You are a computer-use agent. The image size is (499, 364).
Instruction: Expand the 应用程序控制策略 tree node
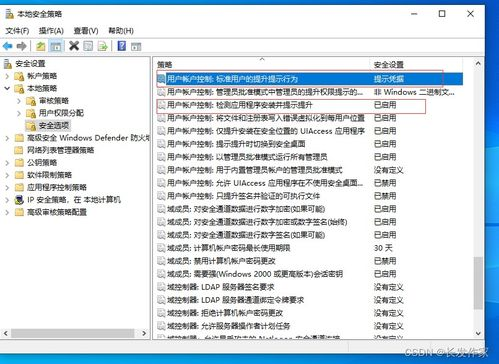pos(7,188)
